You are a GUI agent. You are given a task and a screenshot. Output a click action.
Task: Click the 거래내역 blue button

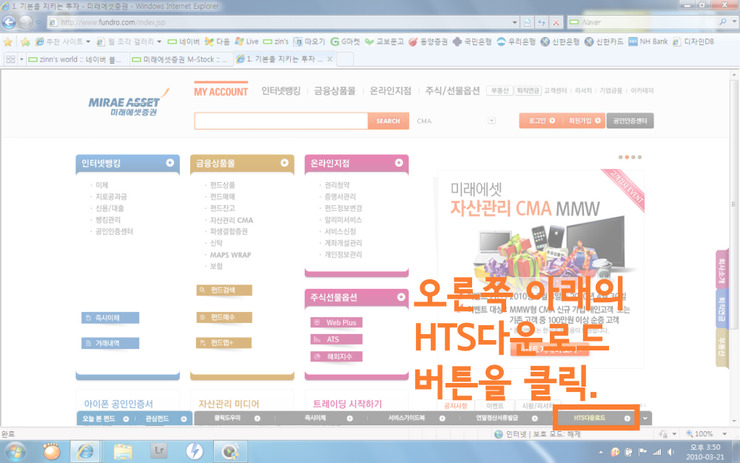[x=110, y=343]
